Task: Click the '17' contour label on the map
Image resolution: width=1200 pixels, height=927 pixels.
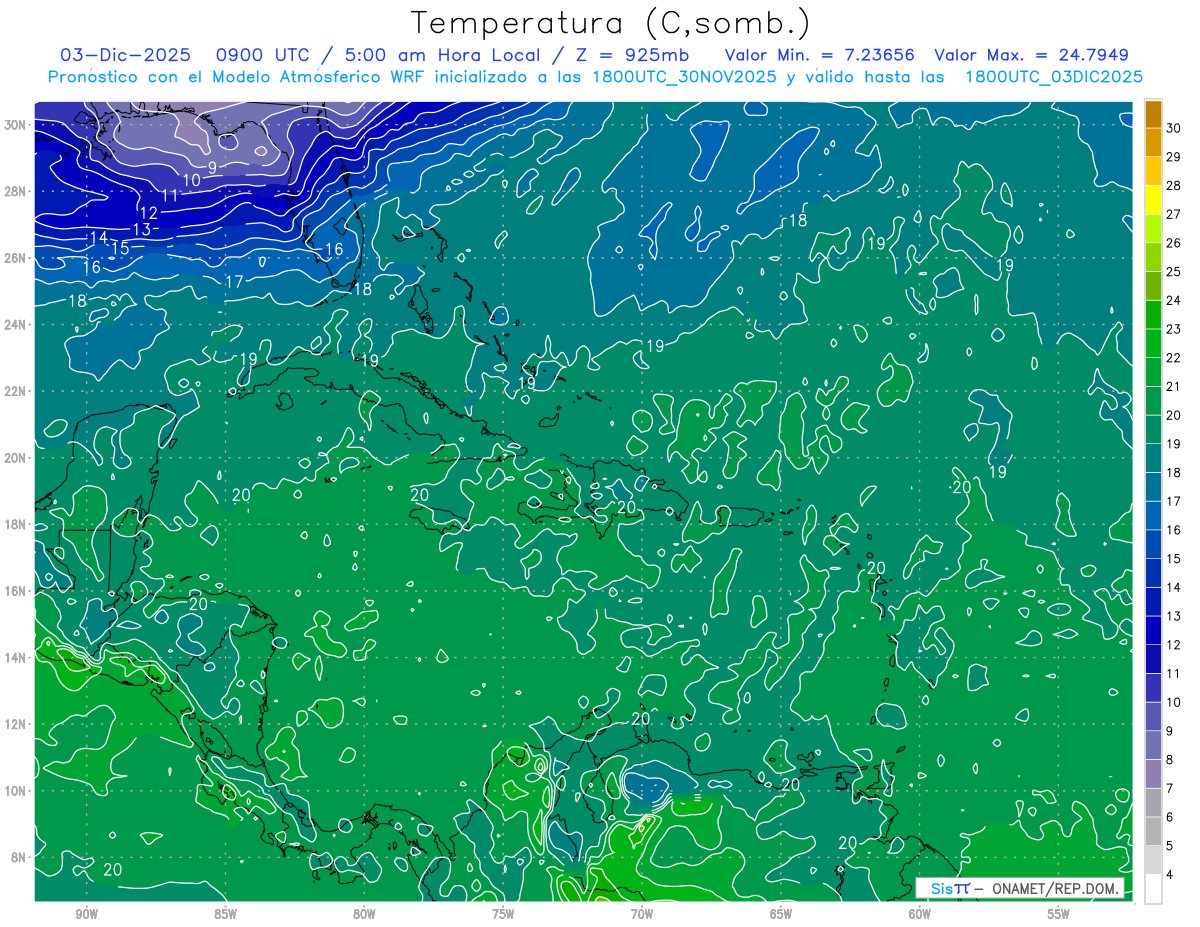Action: click(x=234, y=282)
